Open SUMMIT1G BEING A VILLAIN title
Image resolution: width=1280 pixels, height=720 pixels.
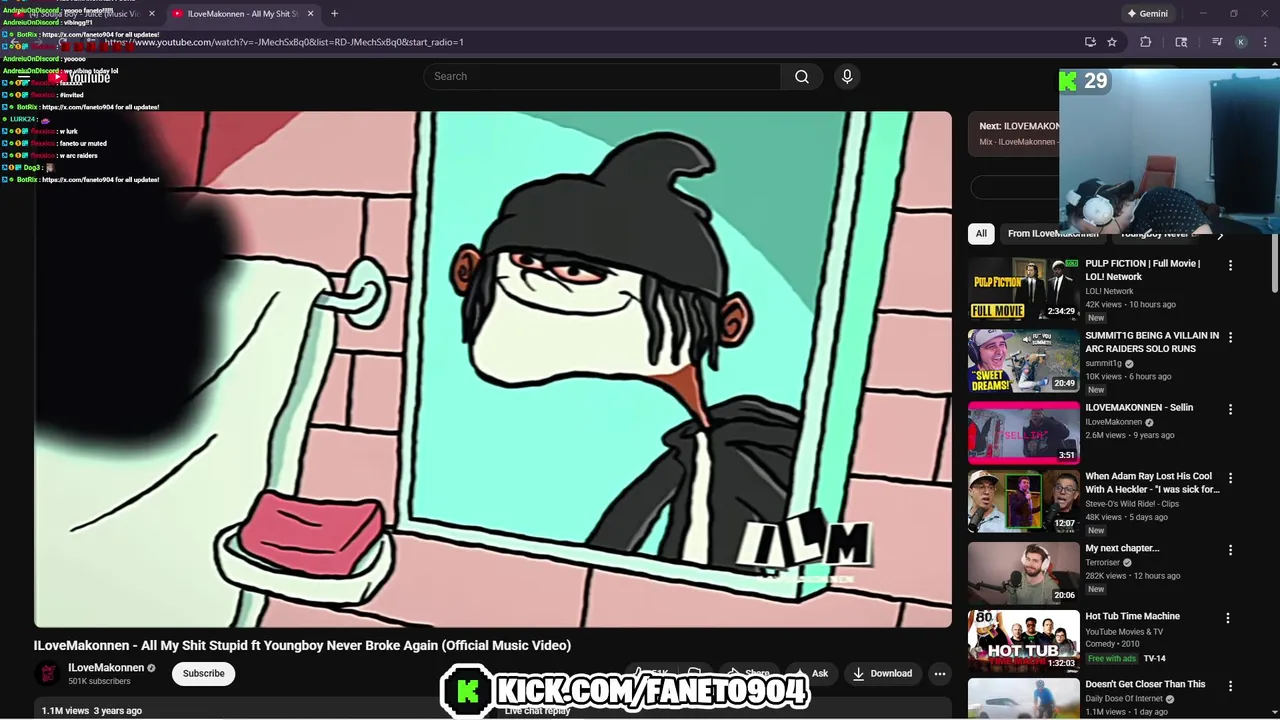[1152, 342]
